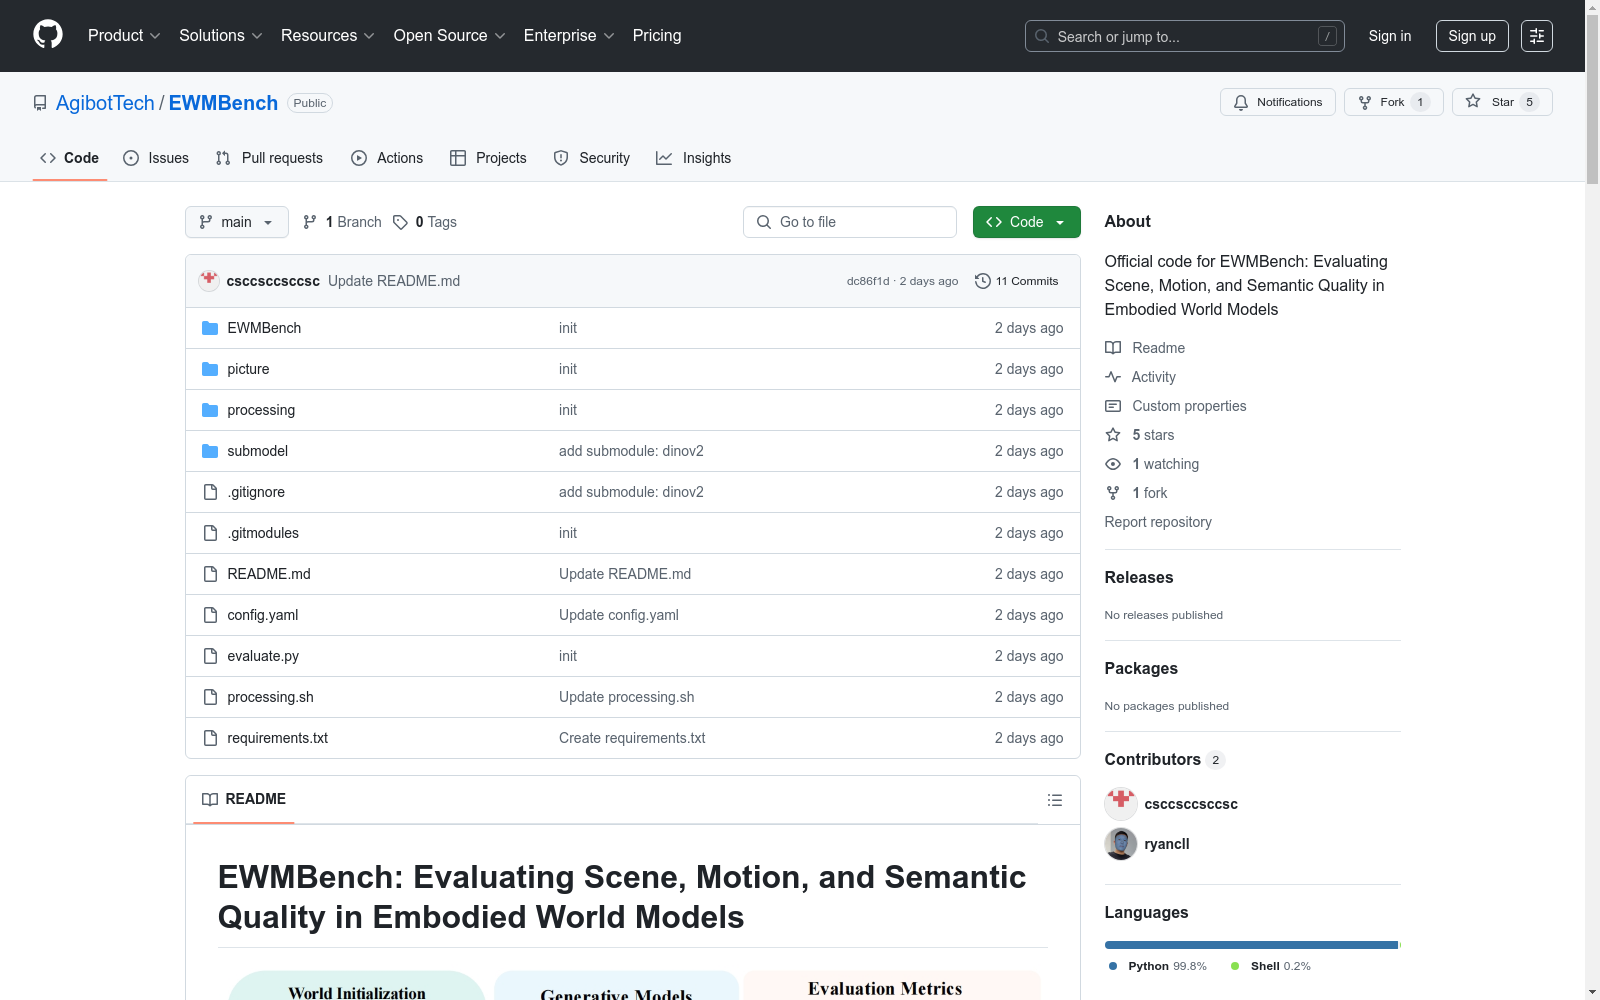Open the global navigation command palette icon

pos(1537,36)
